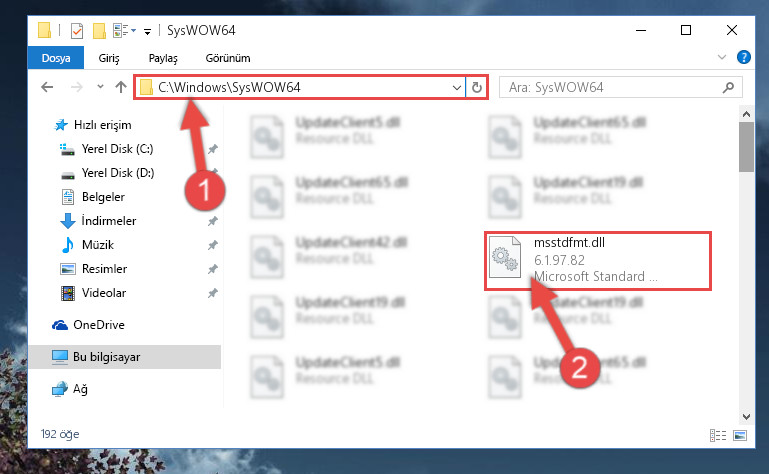The image size is (769, 474).
Task: Open the blue Help icon
Action: [743, 57]
